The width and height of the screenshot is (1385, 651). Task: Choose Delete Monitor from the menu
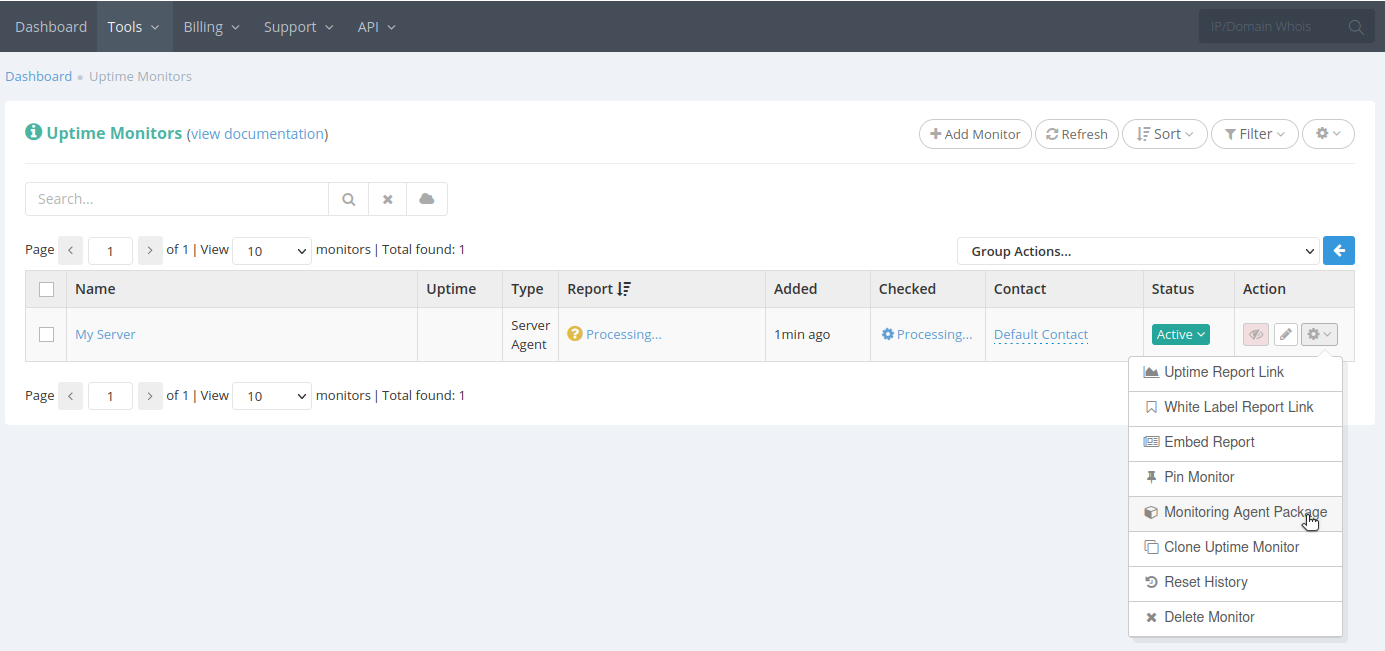[x=1235, y=618]
